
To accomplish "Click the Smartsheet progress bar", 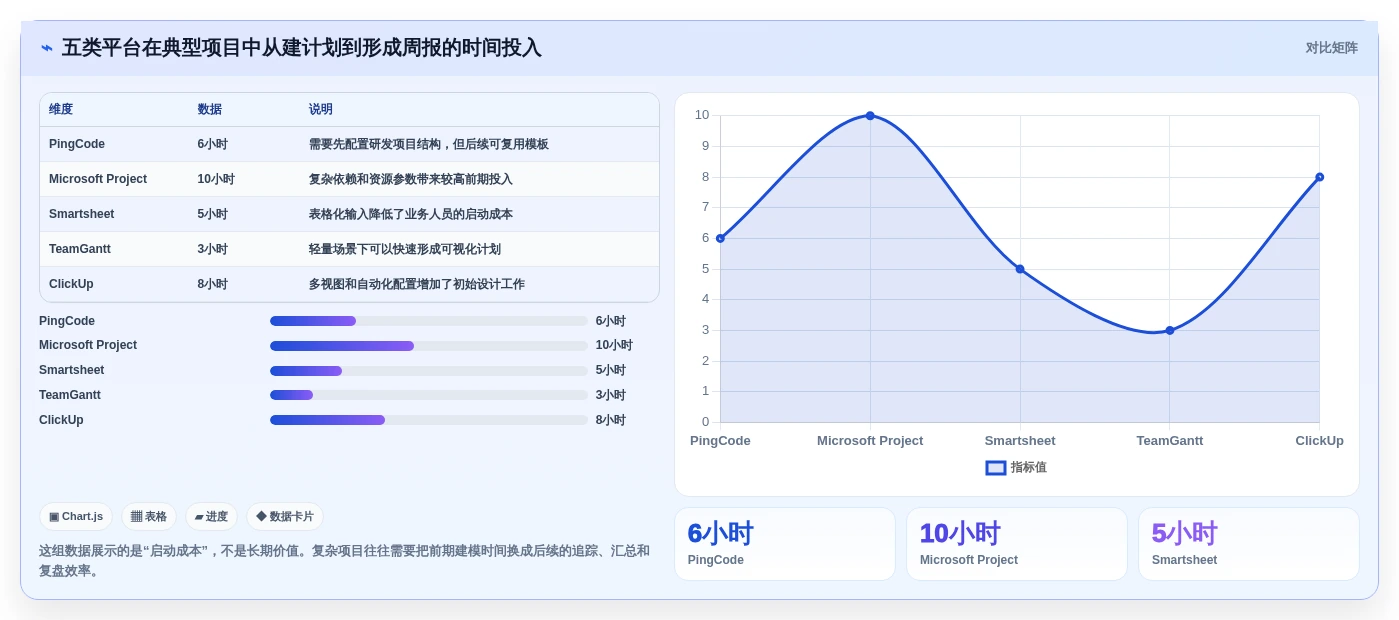I will 428,371.
